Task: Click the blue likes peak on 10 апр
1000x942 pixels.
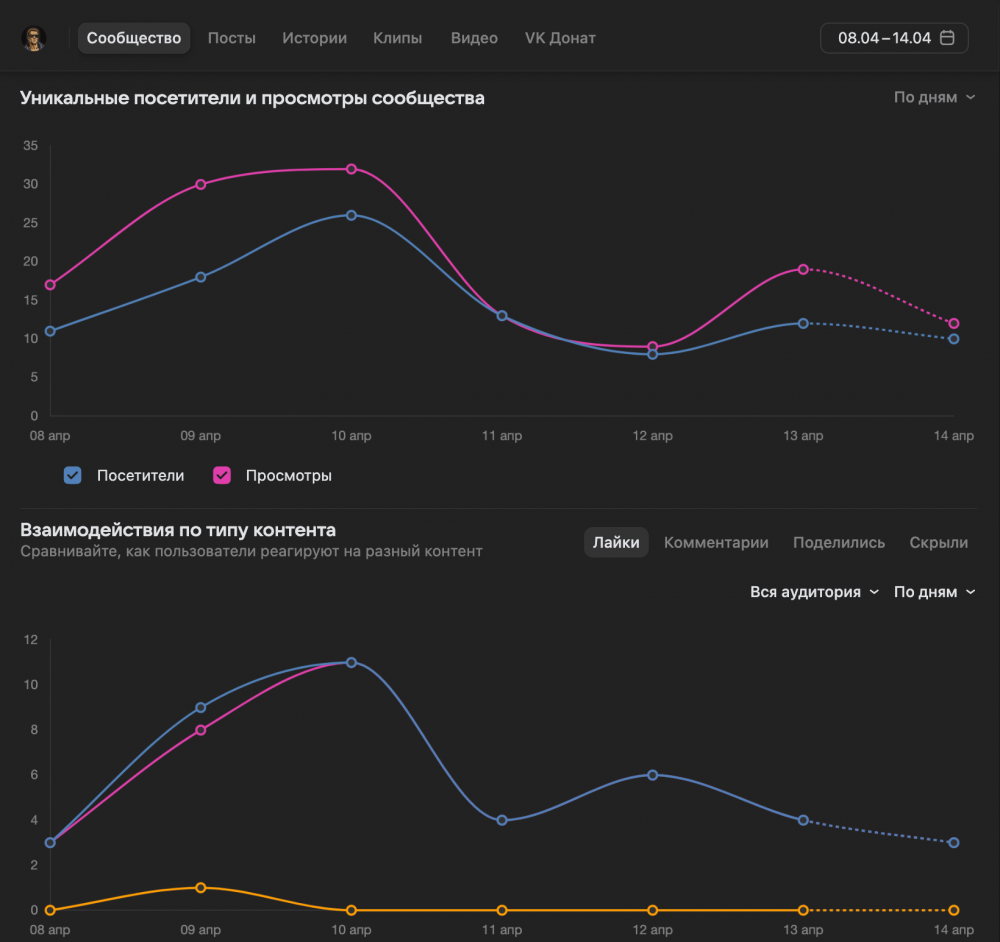Action: point(351,663)
